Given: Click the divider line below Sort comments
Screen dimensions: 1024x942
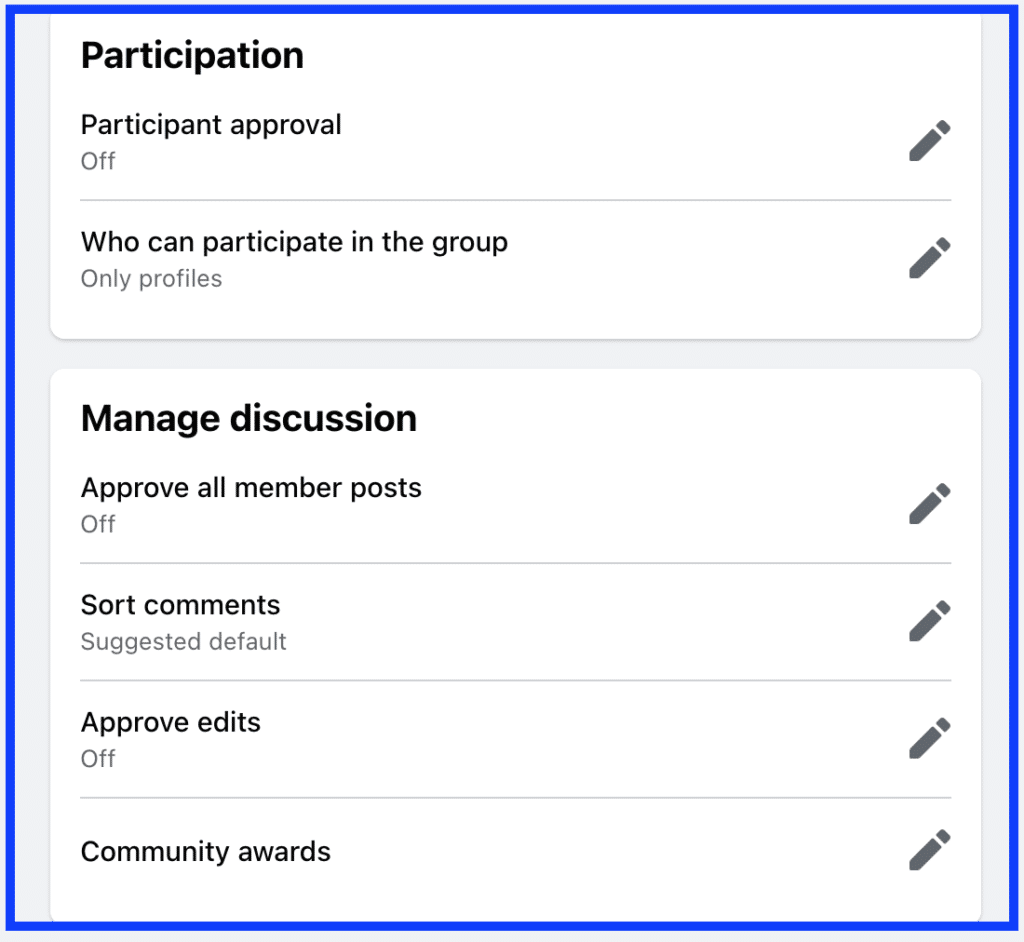Looking at the screenshot, I should [516, 680].
